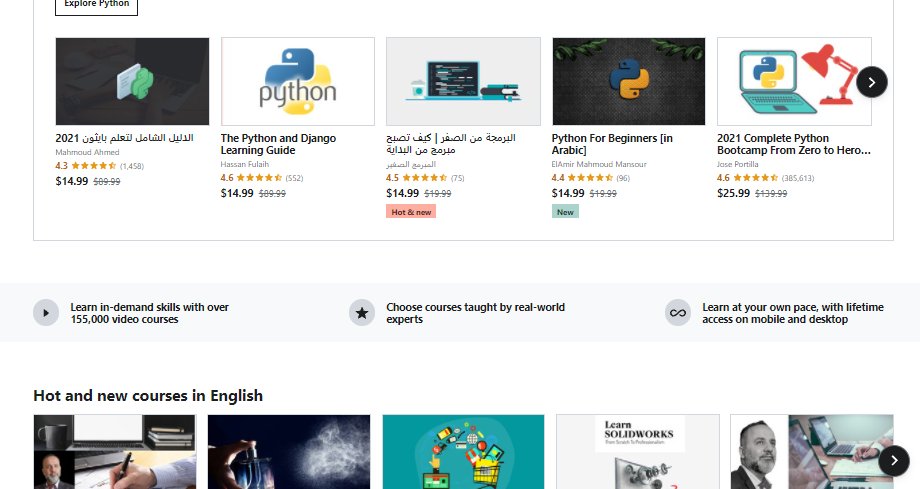Click instructor name Mahmoud Ahmed
The width and height of the screenshot is (920, 489).
point(87,152)
